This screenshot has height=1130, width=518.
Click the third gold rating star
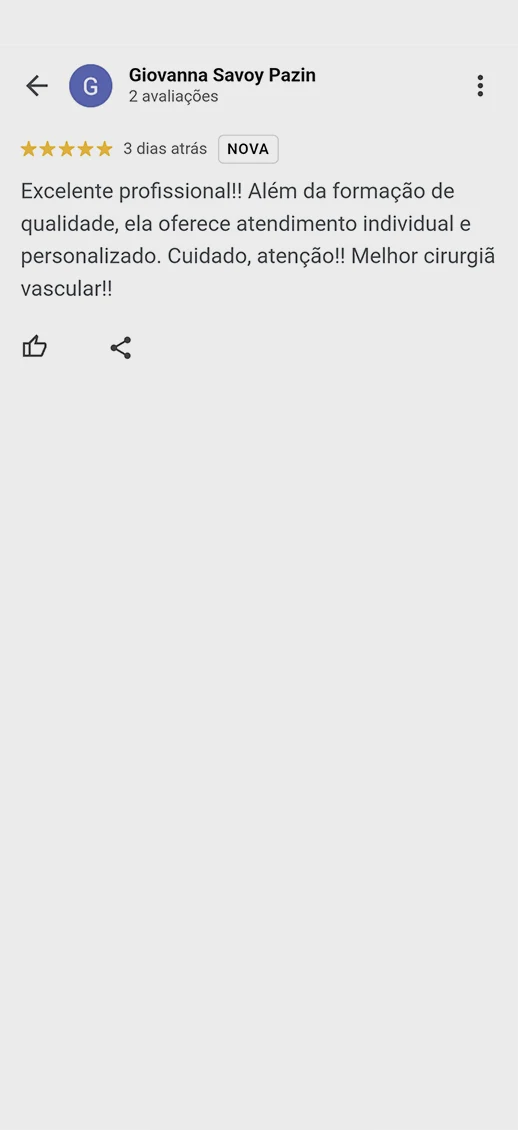[66, 149]
